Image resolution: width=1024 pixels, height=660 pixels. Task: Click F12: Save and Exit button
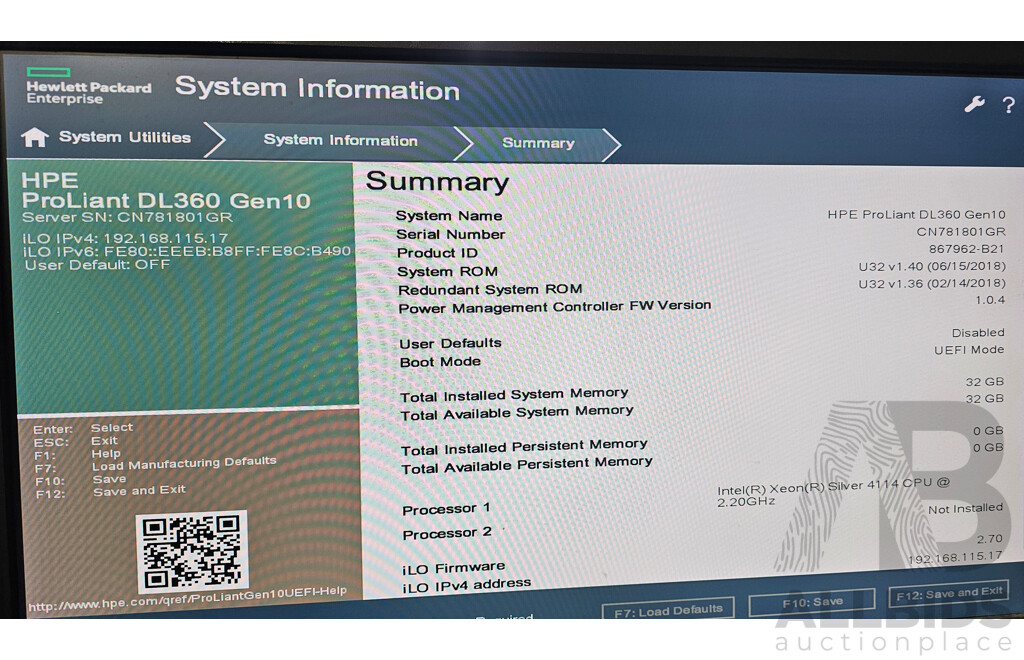pos(949,593)
